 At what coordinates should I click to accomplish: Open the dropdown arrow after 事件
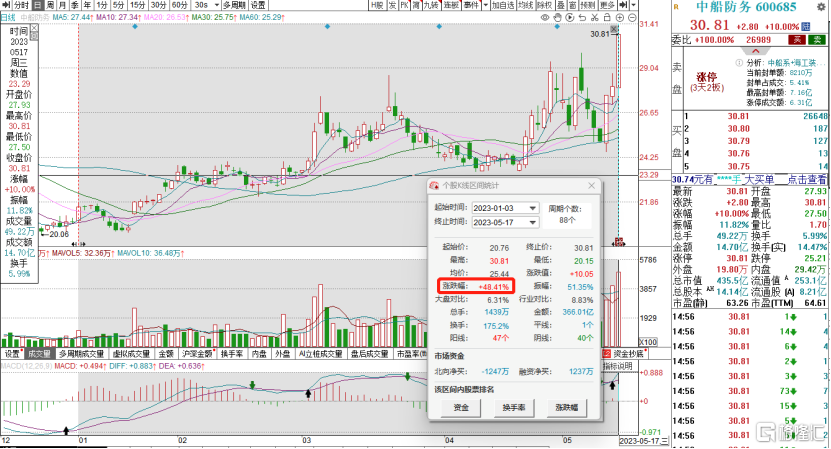[x=485, y=5]
